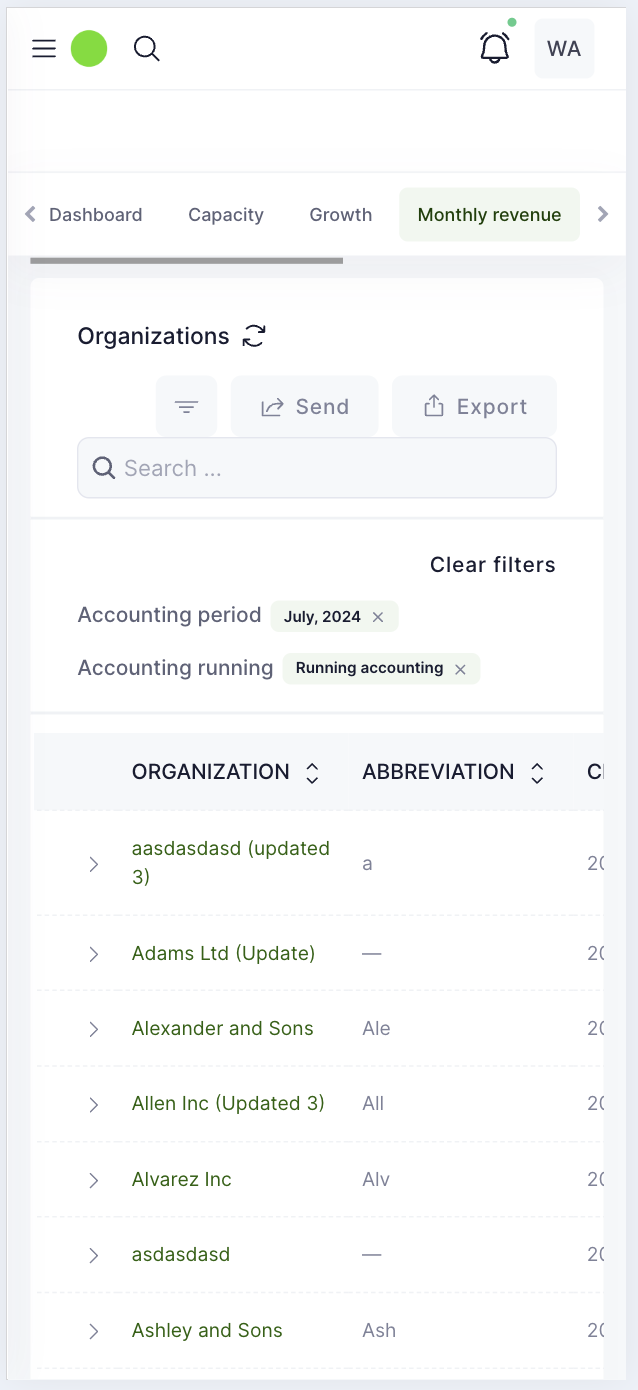Expand the Alexander and Sons row
Screen dimensions: 638x1390
[x=94, y=1029]
